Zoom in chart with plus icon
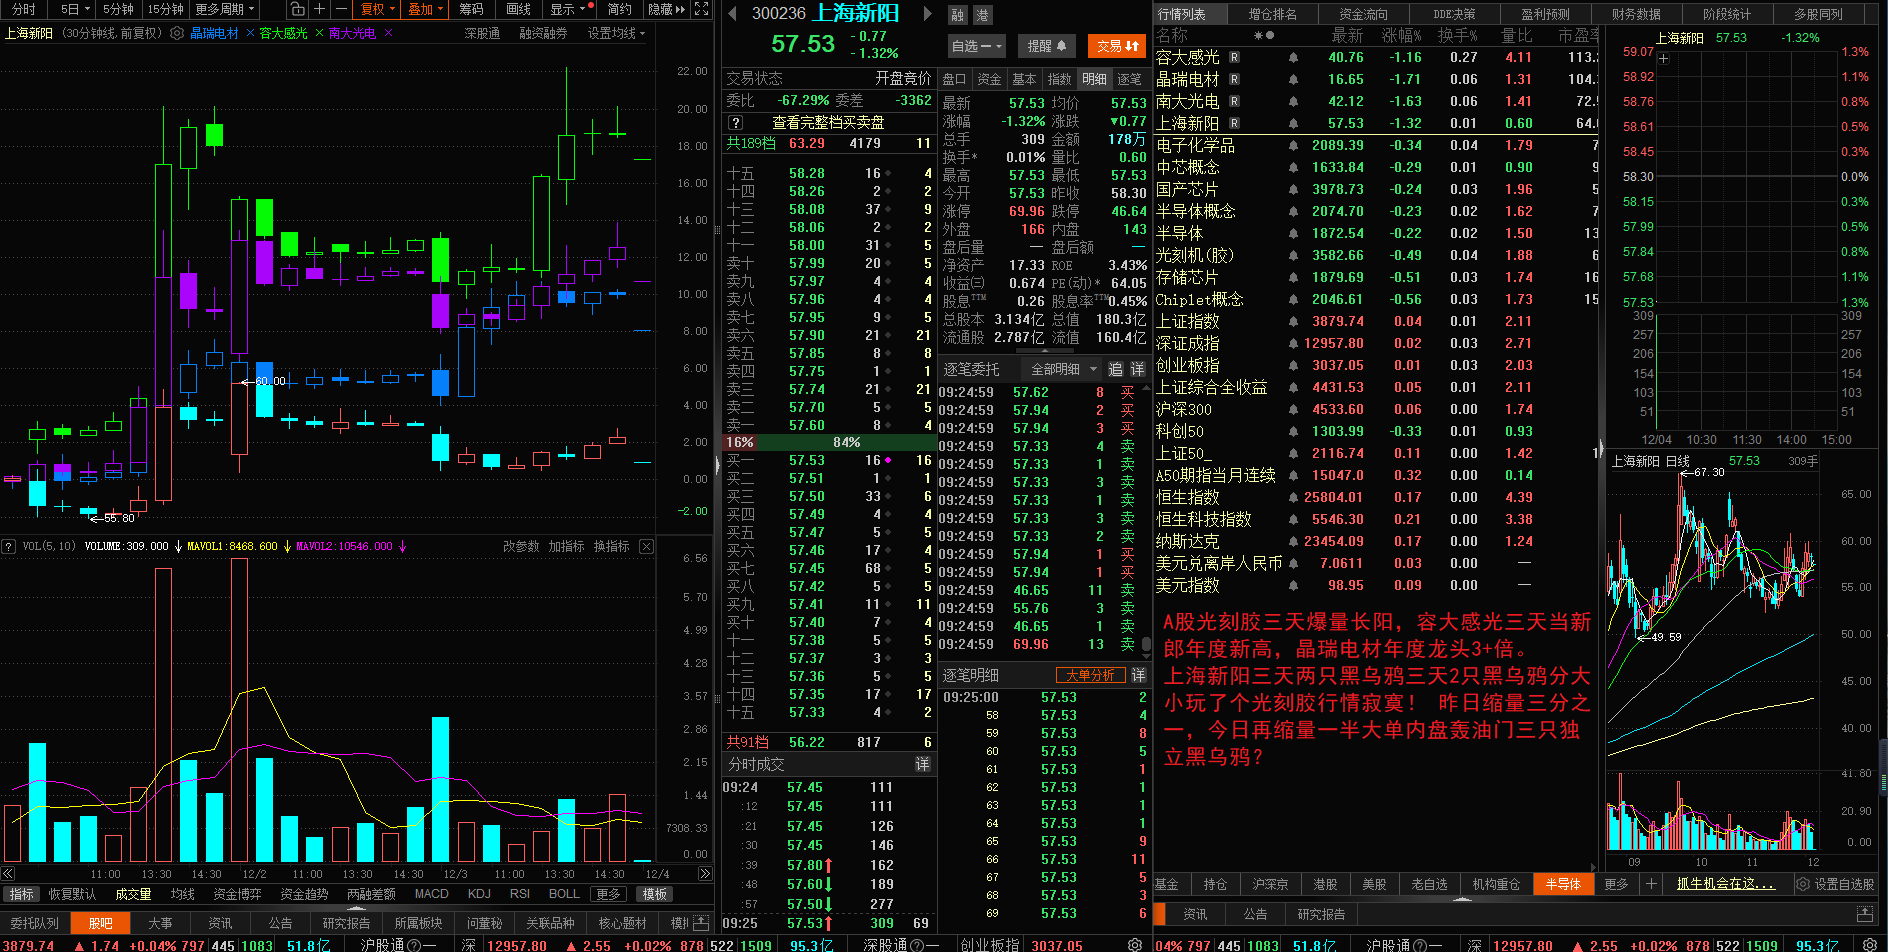 point(319,9)
